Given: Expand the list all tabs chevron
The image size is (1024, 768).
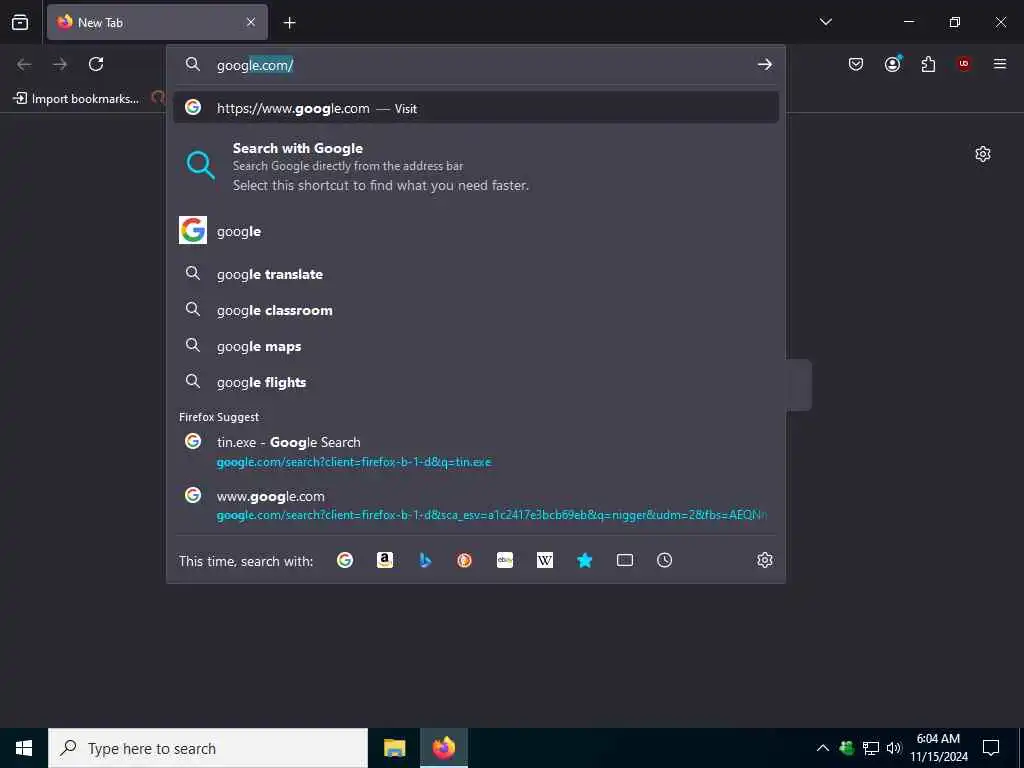Looking at the screenshot, I should pyautogui.click(x=825, y=22).
